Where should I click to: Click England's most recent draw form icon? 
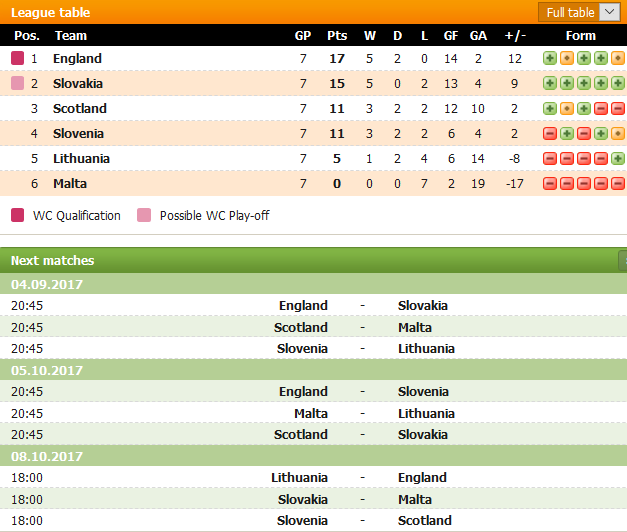coord(619,58)
